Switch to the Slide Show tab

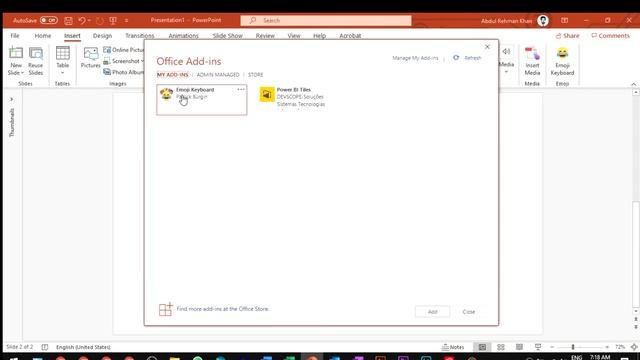tap(227, 36)
